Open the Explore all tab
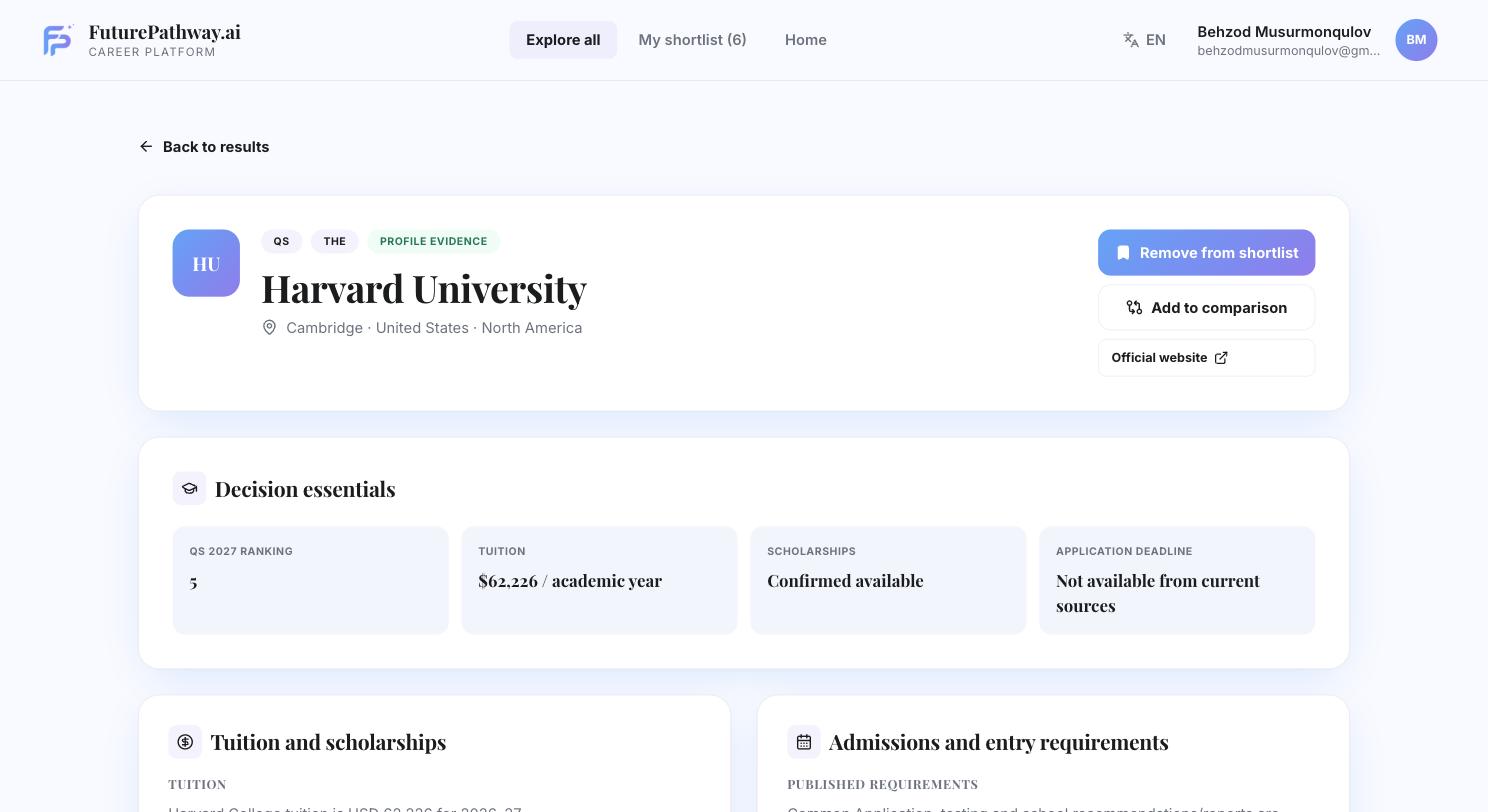This screenshot has height=812, width=1488. point(563,40)
